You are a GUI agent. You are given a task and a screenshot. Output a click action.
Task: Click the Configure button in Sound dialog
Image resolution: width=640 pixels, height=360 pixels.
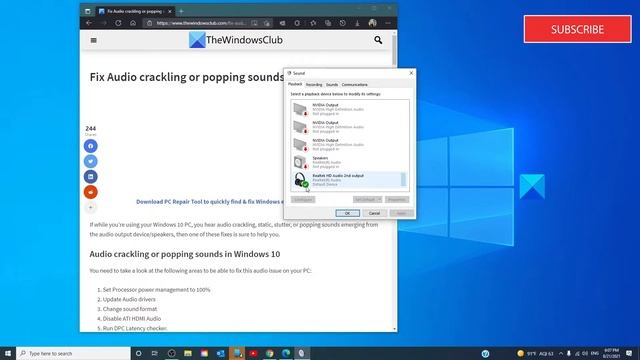click(x=303, y=200)
